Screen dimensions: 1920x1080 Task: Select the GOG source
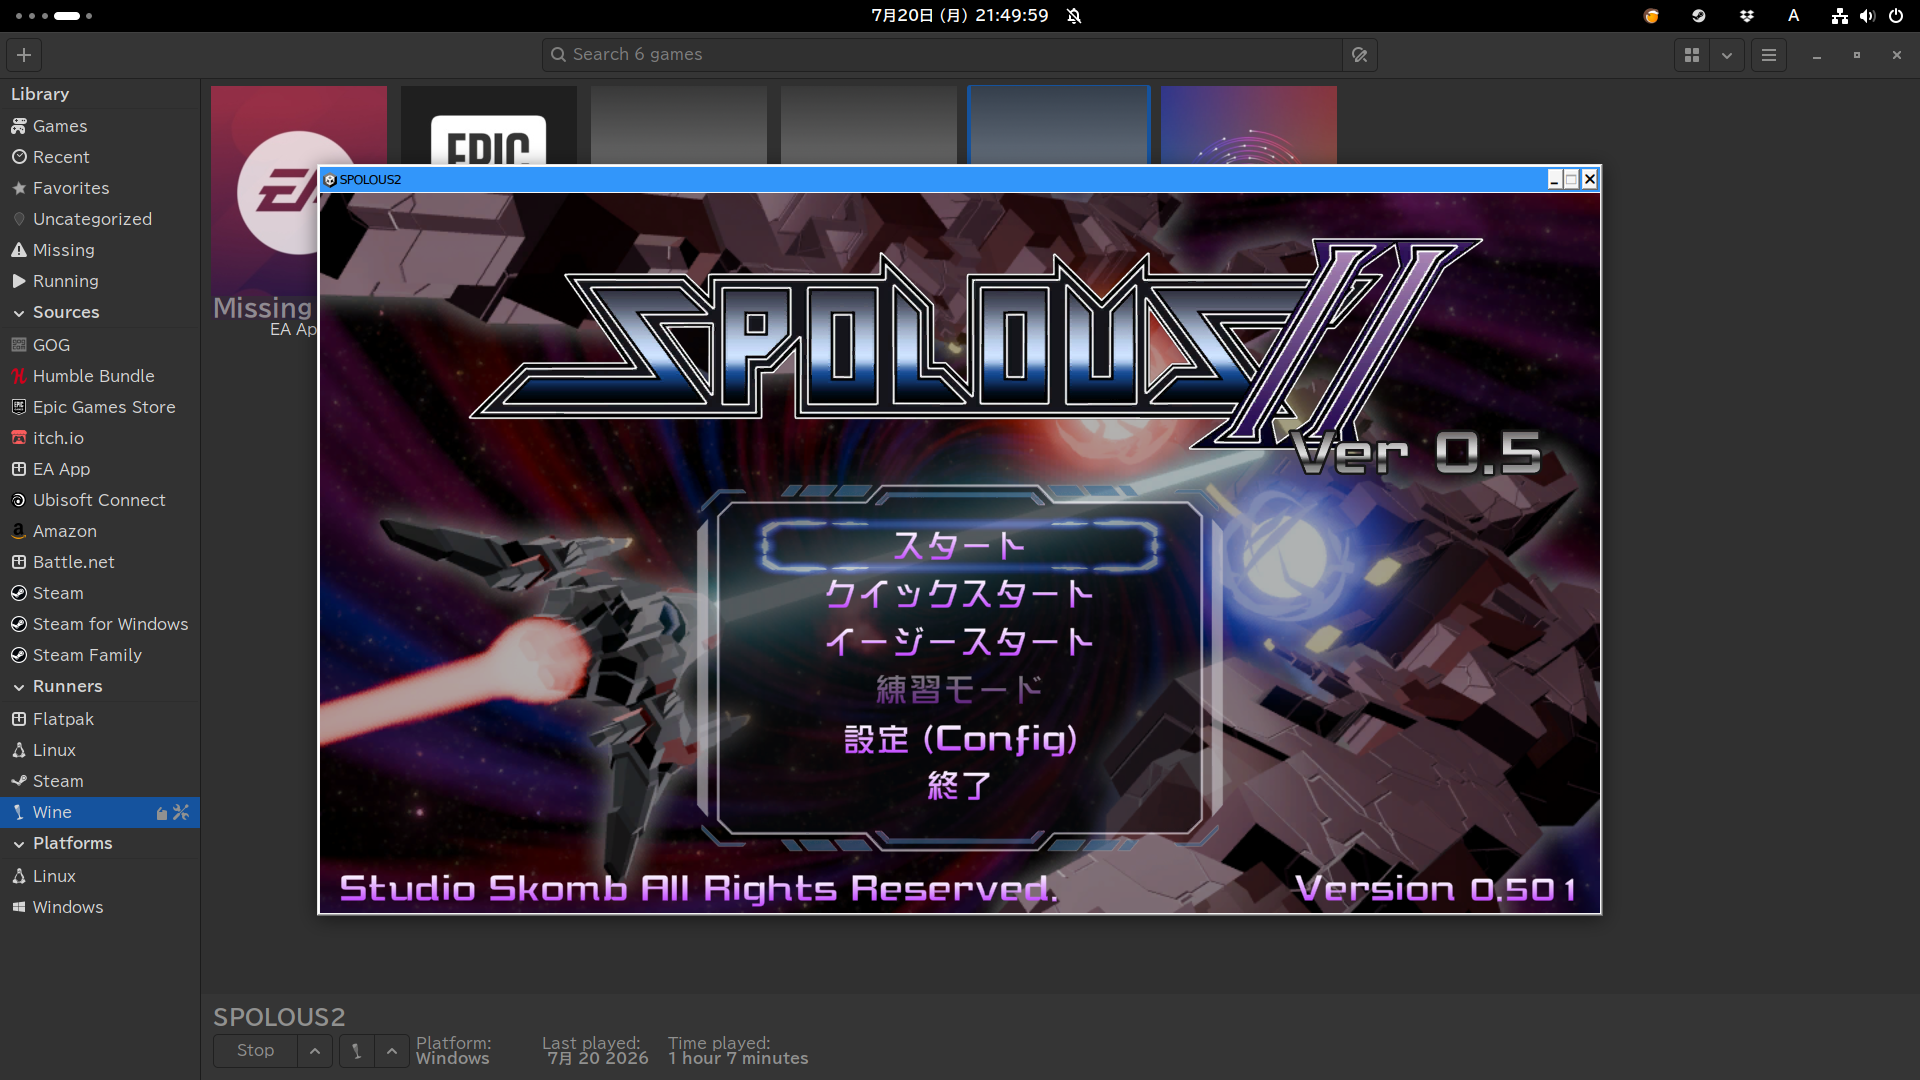[100, 345]
